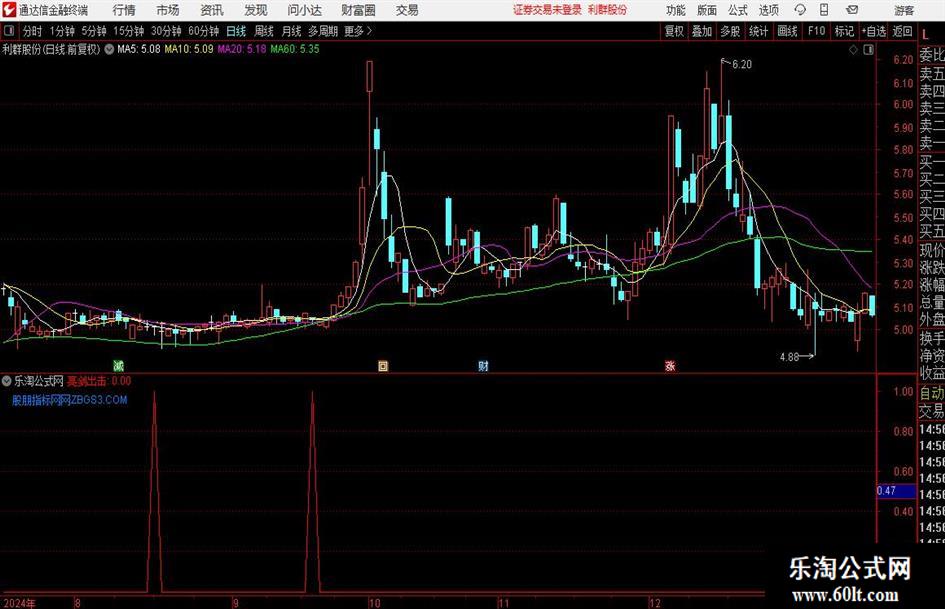Expand 更多 periods chevron
Image resolution: width=945 pixels, height=609 pixels.
coord(369,31)
